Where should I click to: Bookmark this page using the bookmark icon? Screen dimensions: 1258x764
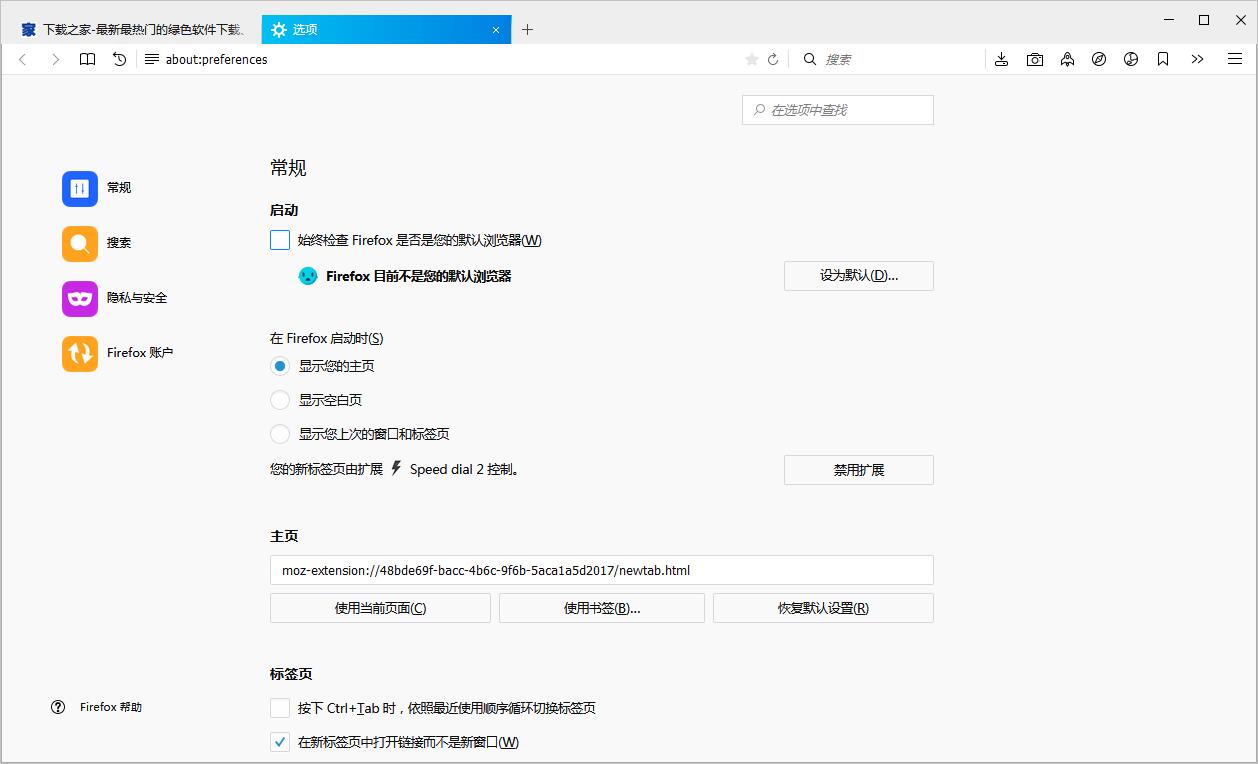[1162, 59]
